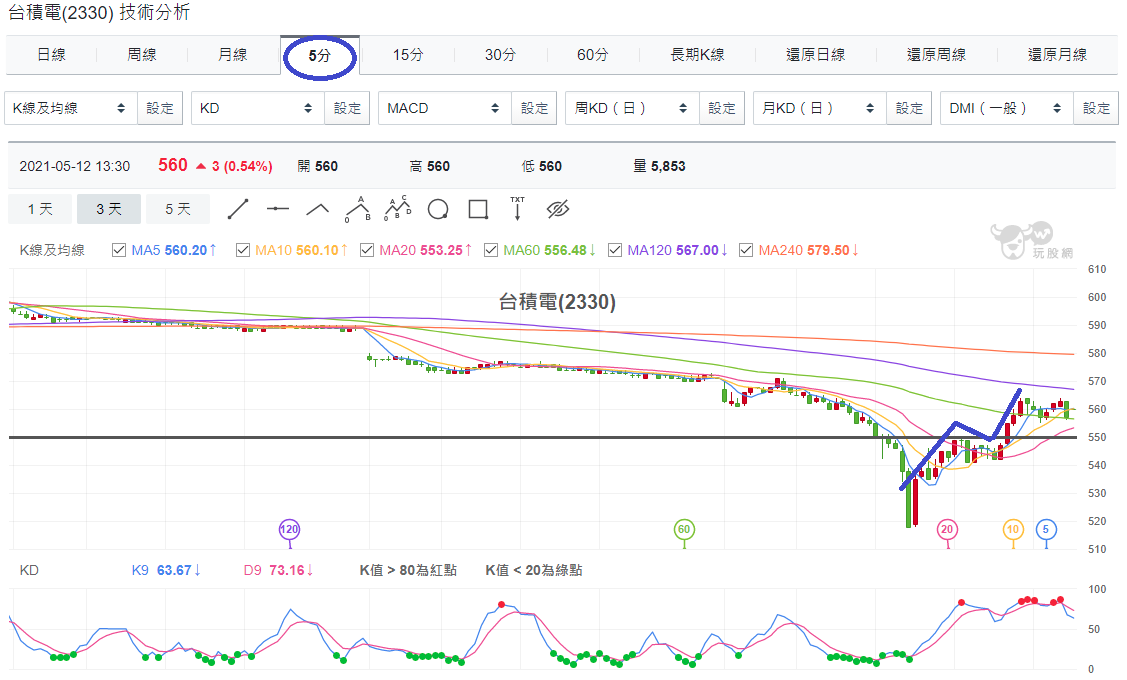The image size is (1127, 680).
Task: Click the blue 5 MA marker
Action: tap(1046, 530)
